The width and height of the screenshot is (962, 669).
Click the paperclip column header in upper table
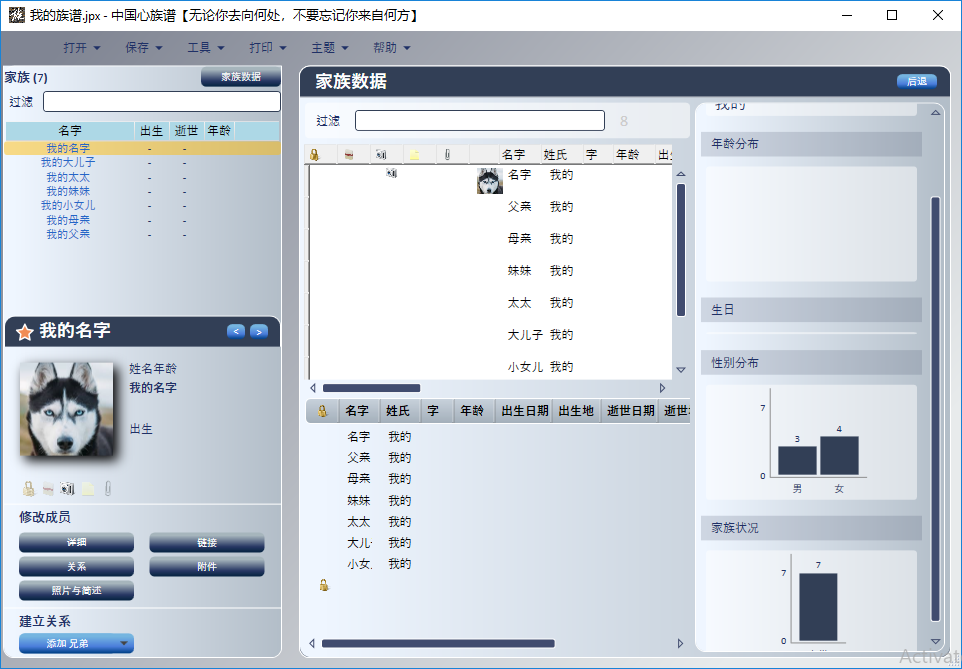[x=447, y=155]
